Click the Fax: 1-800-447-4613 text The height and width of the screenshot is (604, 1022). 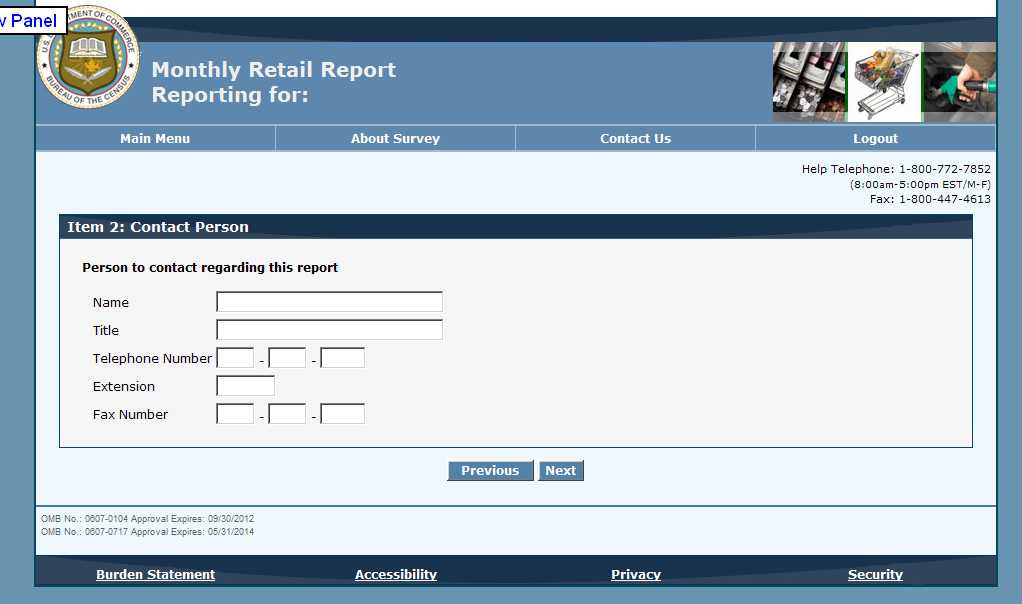tap(930, 199)
